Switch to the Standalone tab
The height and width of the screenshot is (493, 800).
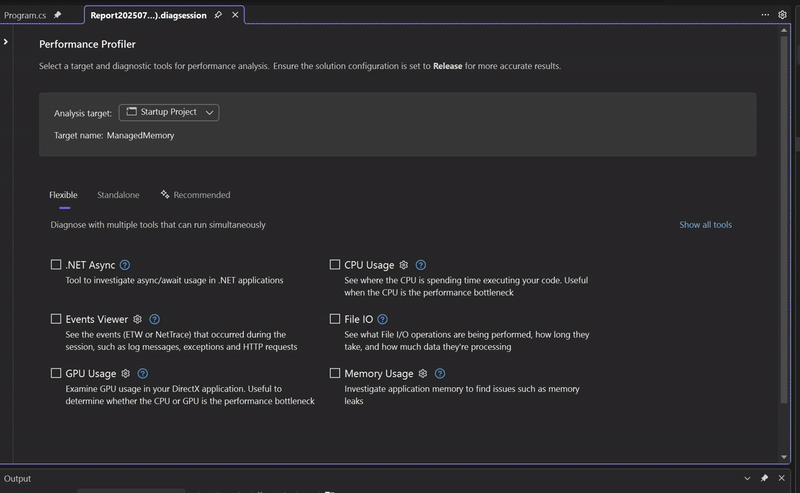(118, 195)
